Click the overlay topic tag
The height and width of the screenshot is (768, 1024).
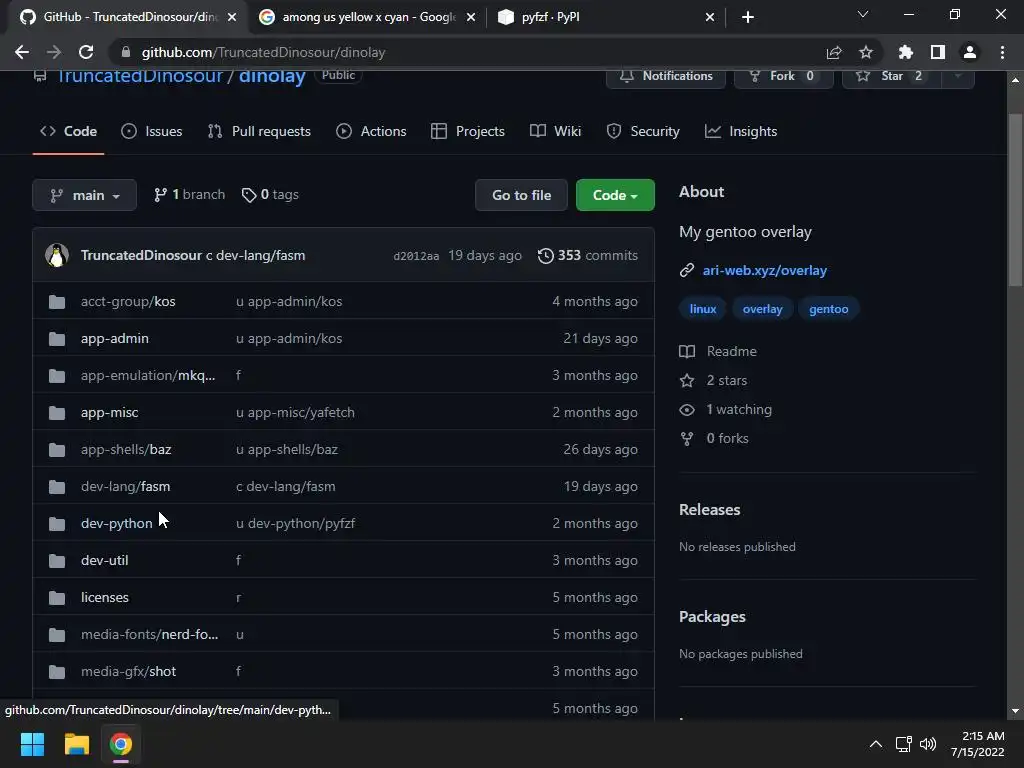pyautogui.click(x=762, y=309)
